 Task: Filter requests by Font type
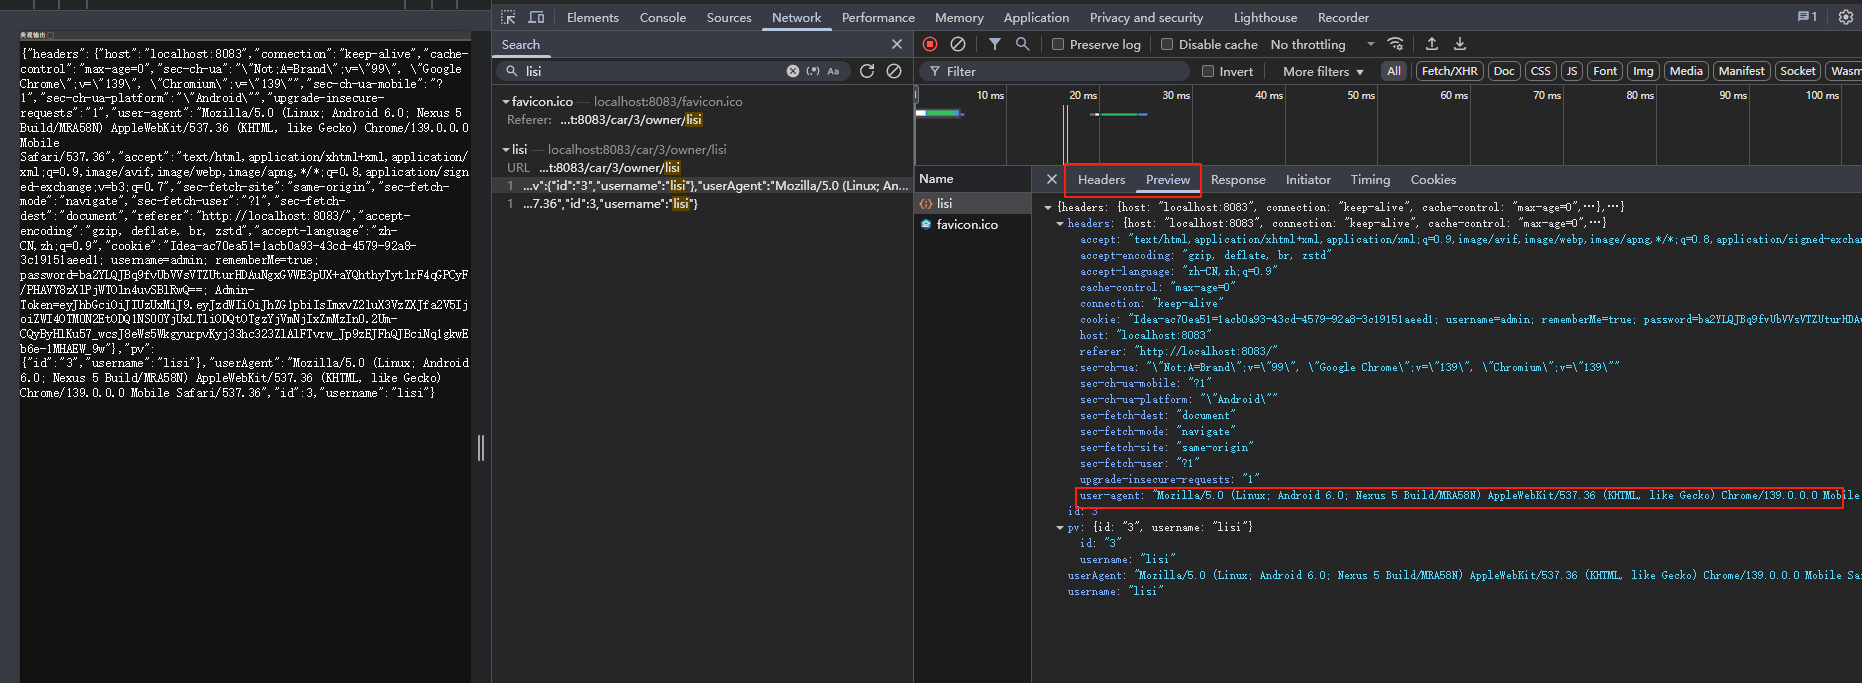click(1605, 71)
